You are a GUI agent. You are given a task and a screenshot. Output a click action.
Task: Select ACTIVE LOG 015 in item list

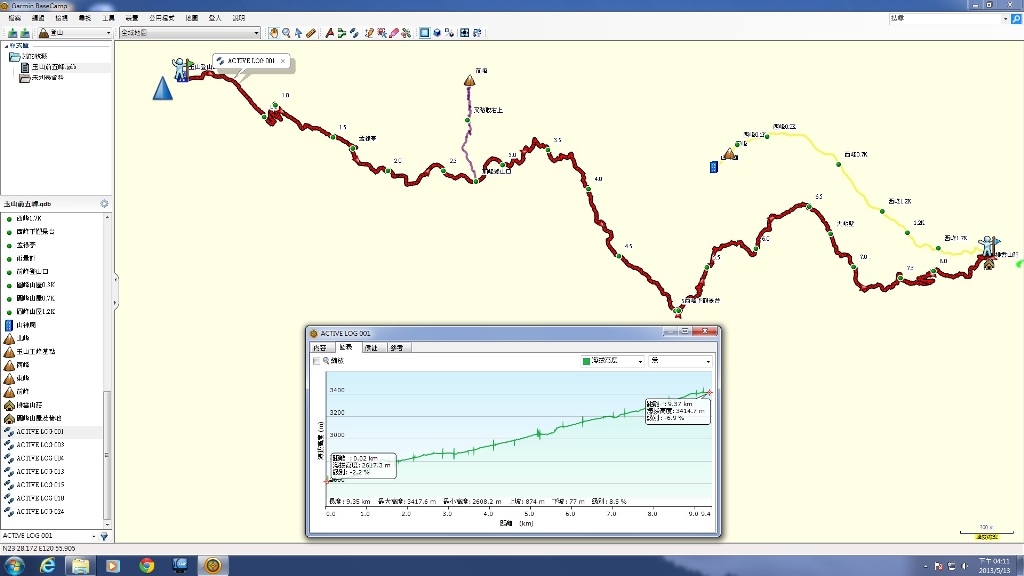pyautogui.click(x=52, y=485)
